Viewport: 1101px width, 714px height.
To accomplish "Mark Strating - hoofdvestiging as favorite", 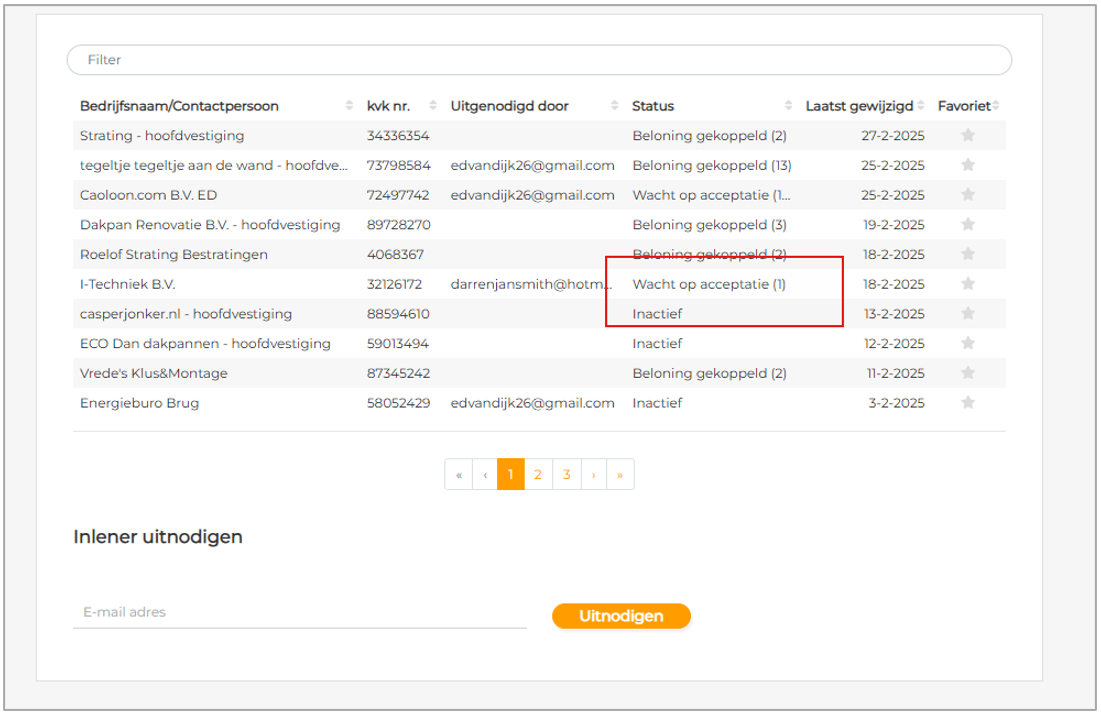I will tap(967, 136).
